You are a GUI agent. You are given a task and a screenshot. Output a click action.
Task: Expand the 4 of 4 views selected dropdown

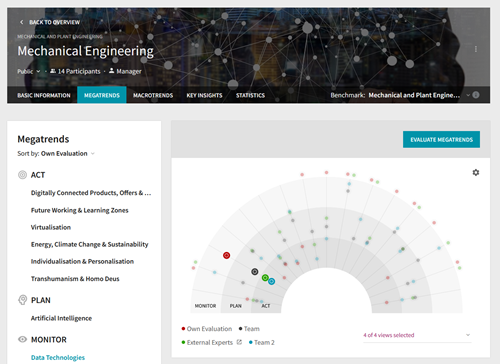click(x=417, y=335)
